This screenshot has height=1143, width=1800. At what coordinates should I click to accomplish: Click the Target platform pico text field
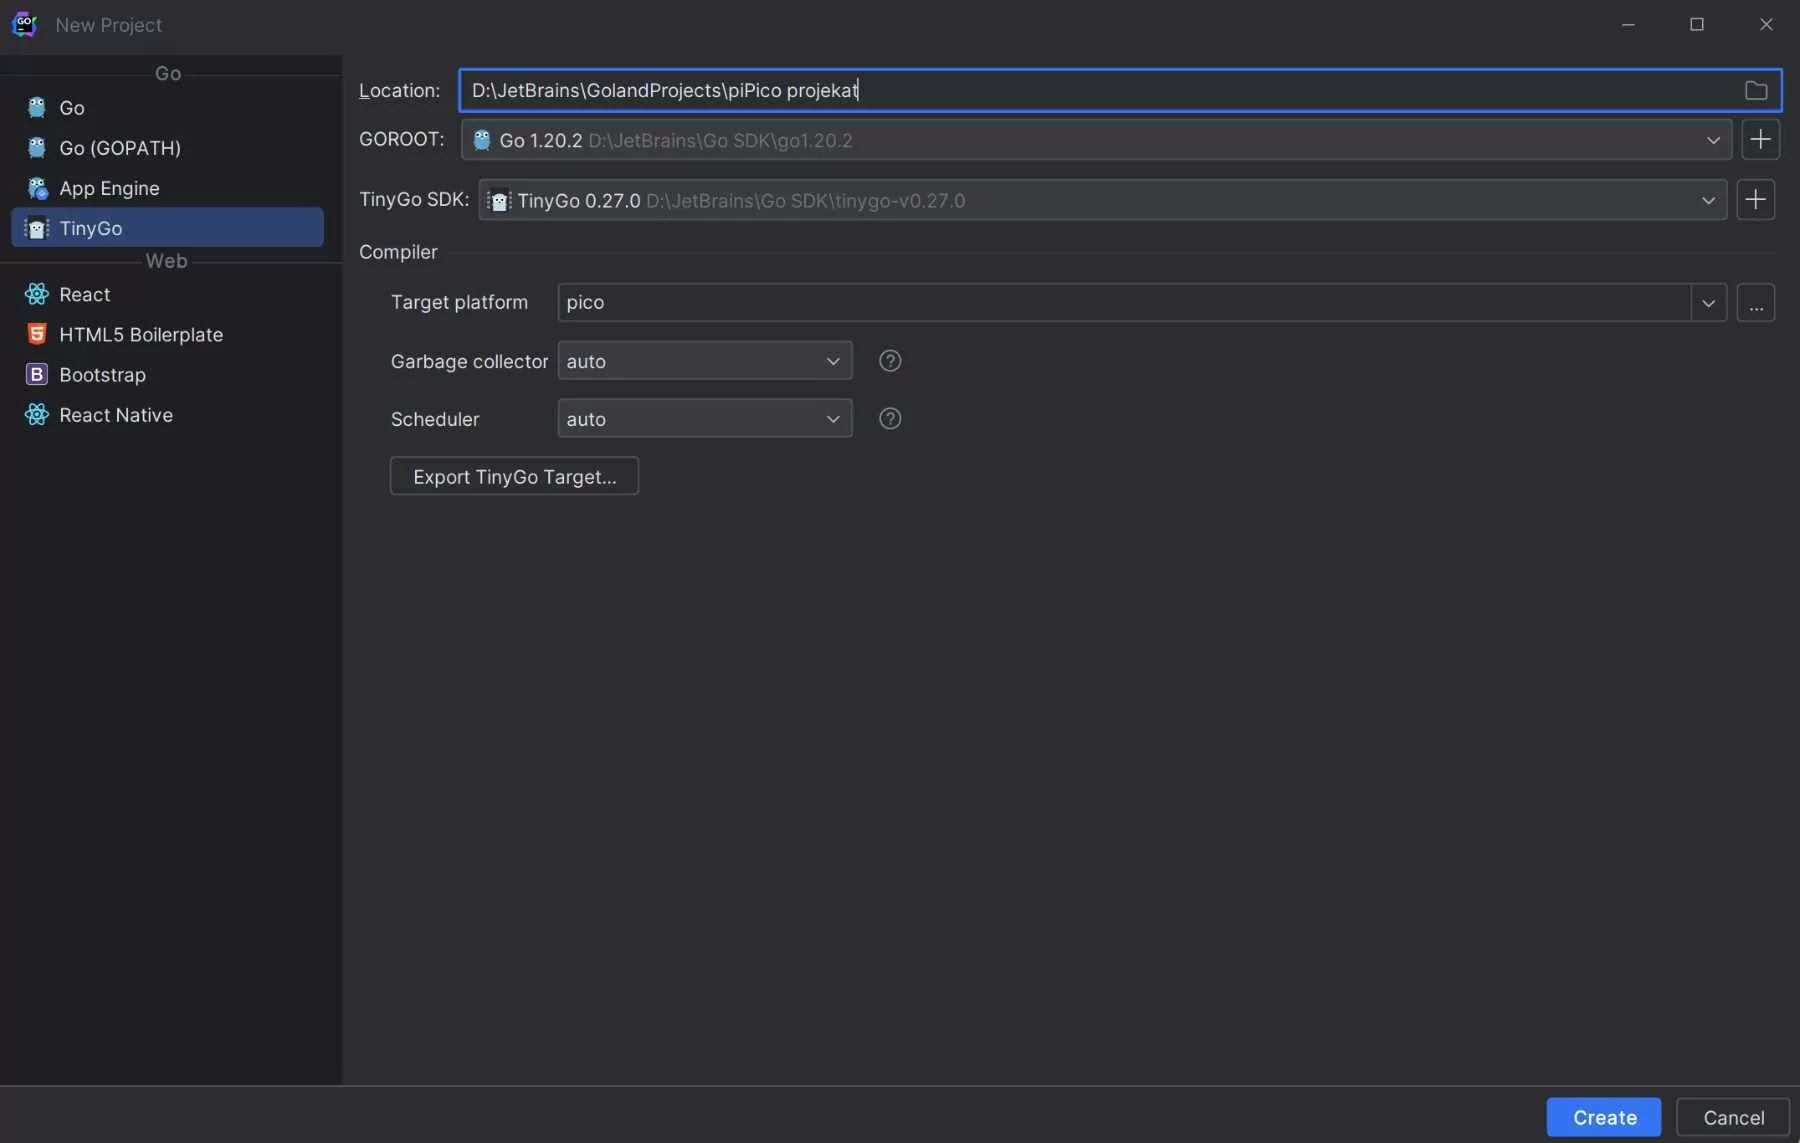(x=1124, y=302)
